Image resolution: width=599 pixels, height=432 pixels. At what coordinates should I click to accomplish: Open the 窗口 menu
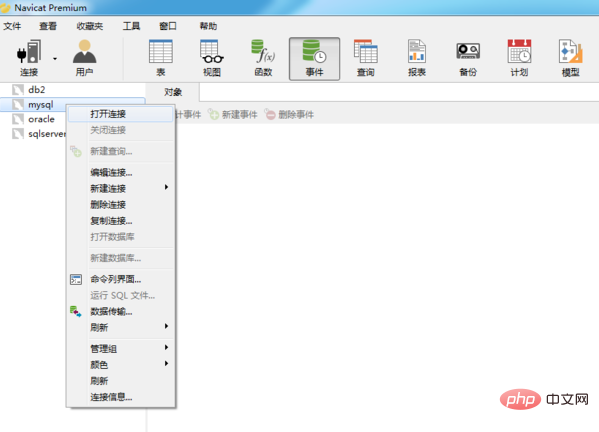(168, 26)
